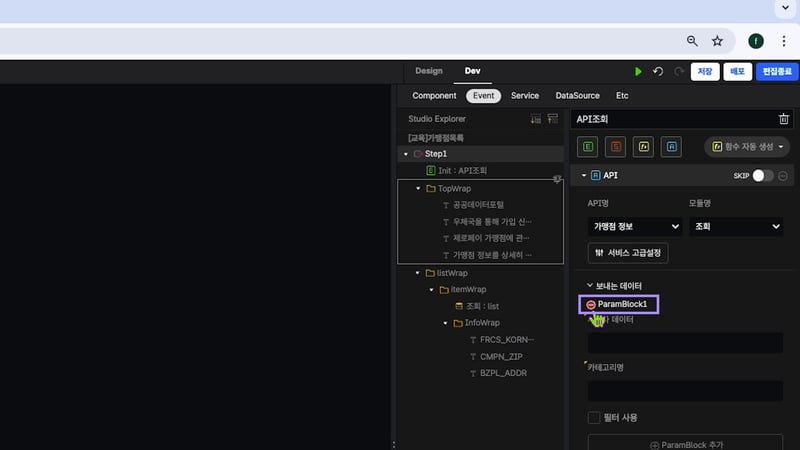Select the BZPL_ADDR text item
Viewport: 800px width, 450px height.
coord(503,373)
